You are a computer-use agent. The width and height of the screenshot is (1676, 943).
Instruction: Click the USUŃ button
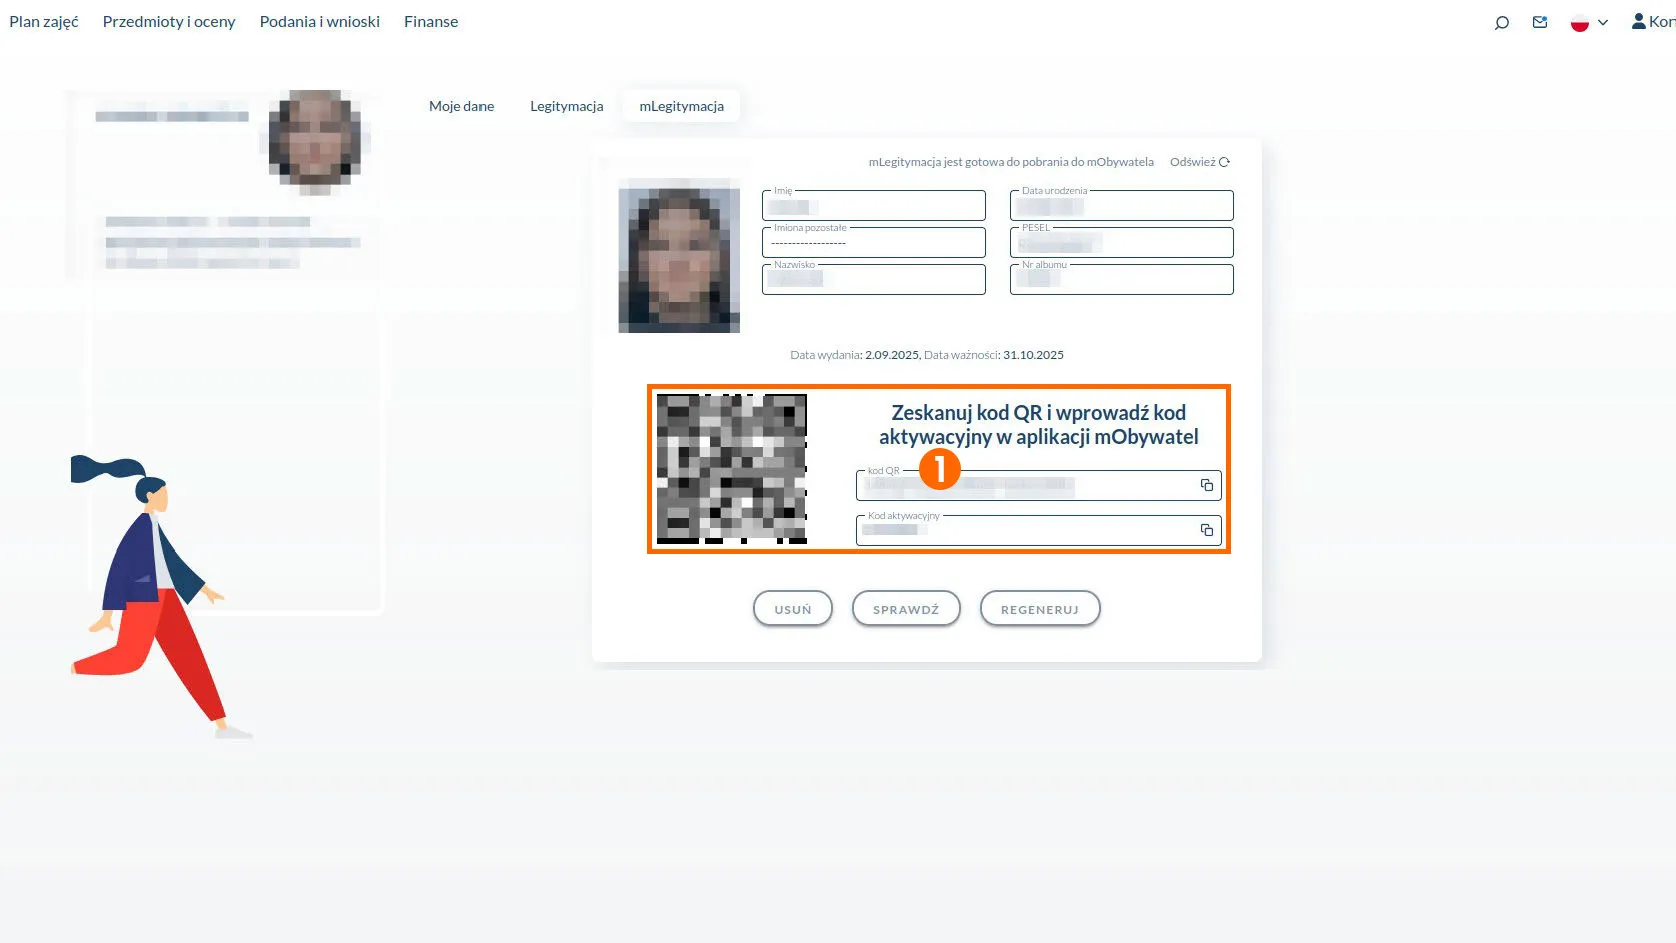tap(793, 609)
